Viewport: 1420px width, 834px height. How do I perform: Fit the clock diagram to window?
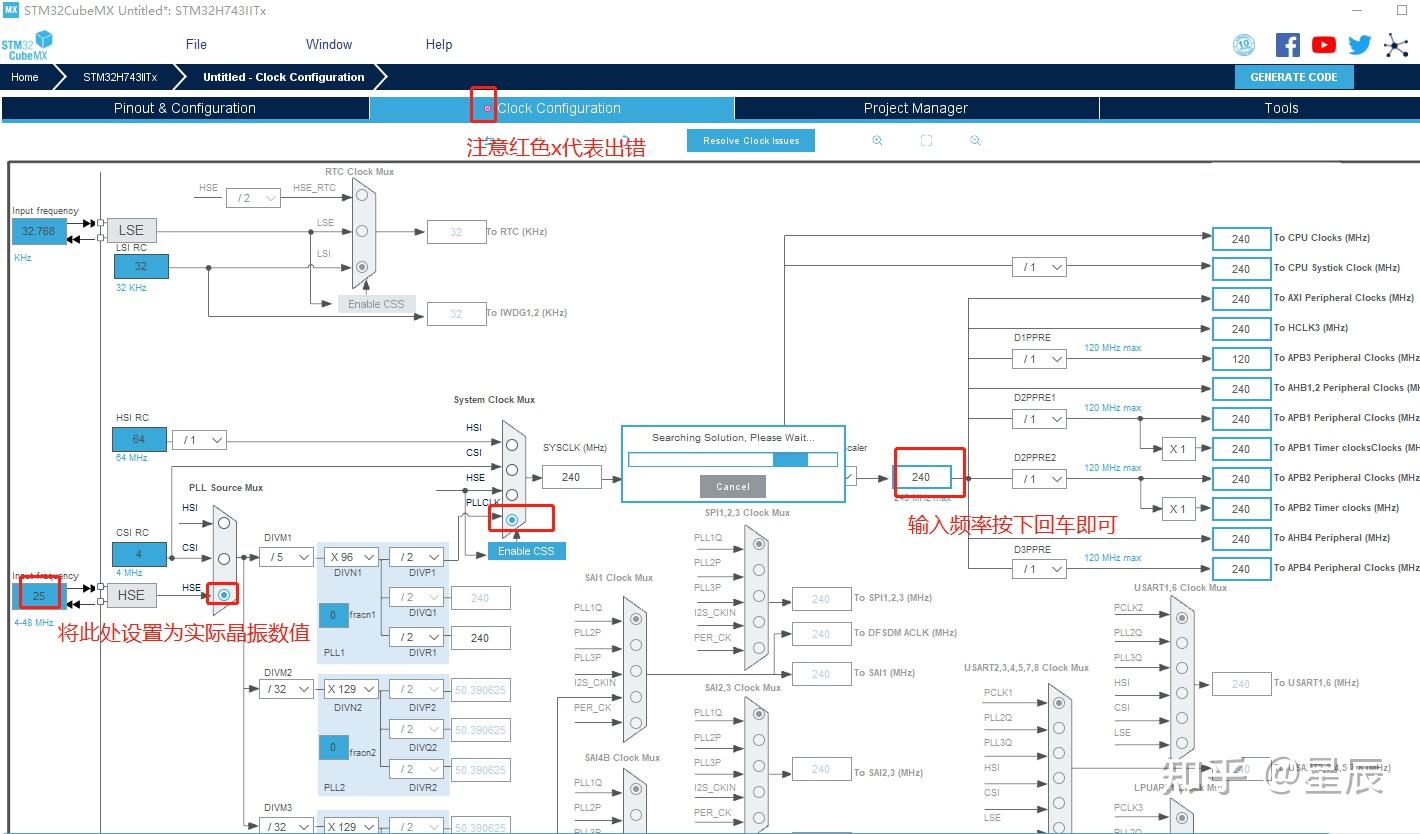(926, 141)
